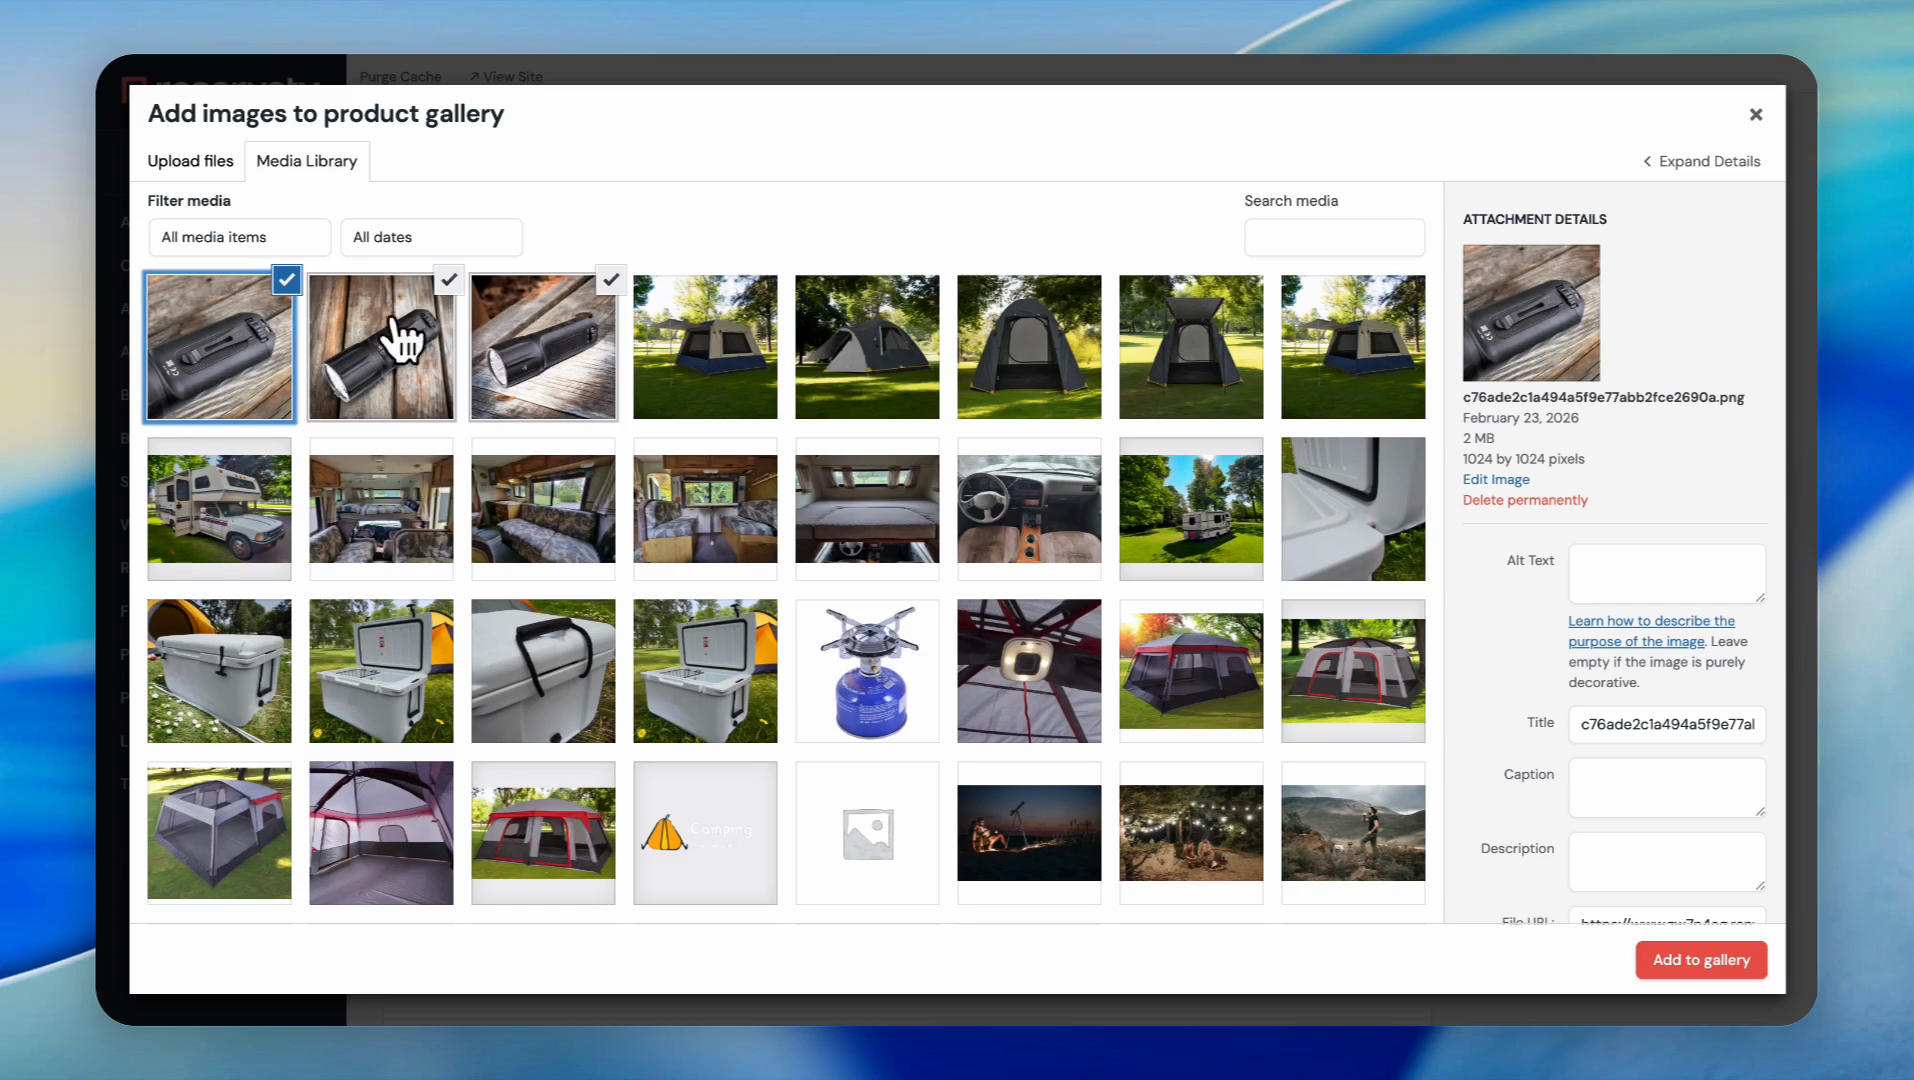Click the Edit Image link

tap(1495, 479)
